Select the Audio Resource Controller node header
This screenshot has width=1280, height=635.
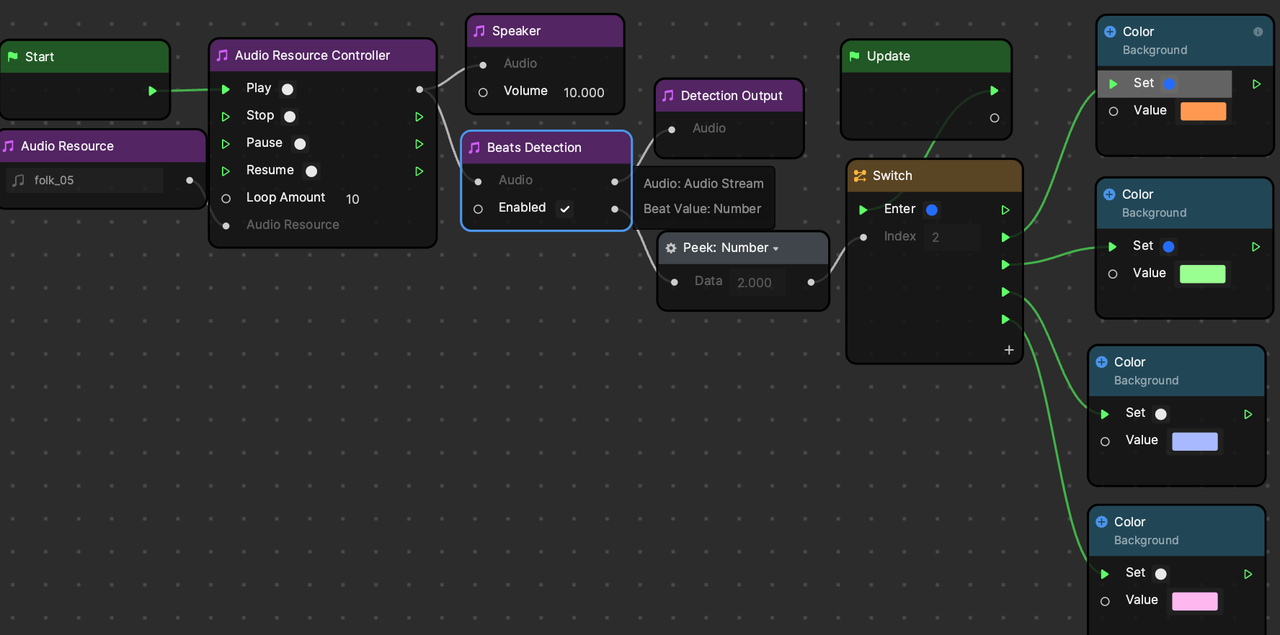click(322, 56)
